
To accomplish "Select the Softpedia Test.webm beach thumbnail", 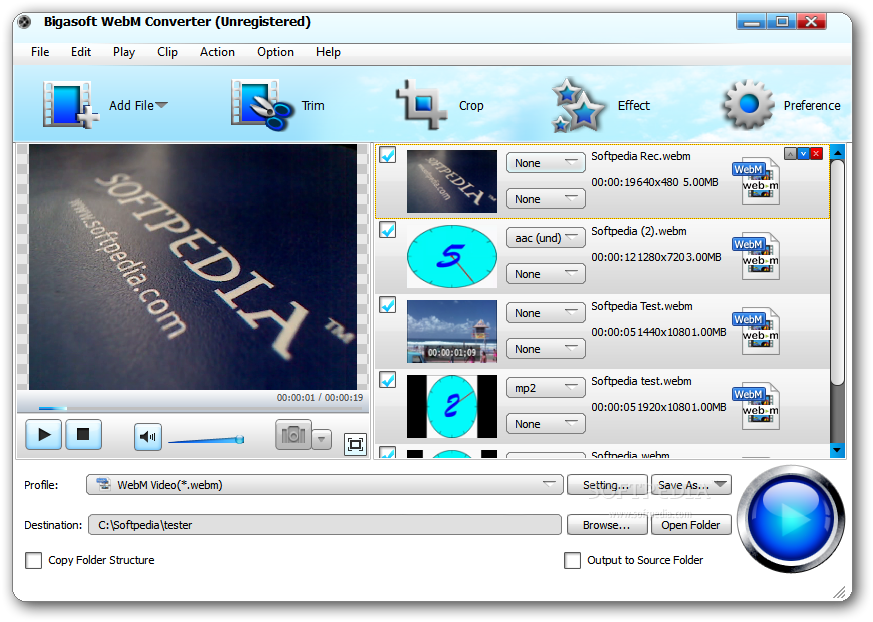I will [x=452, y=331].
